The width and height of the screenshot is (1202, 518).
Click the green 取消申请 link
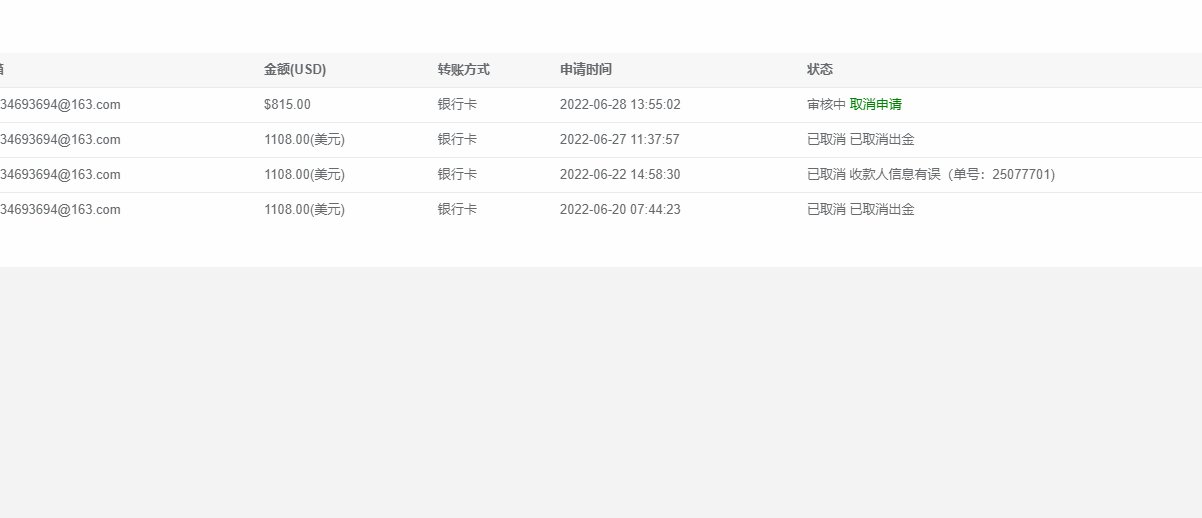[876, 105]
